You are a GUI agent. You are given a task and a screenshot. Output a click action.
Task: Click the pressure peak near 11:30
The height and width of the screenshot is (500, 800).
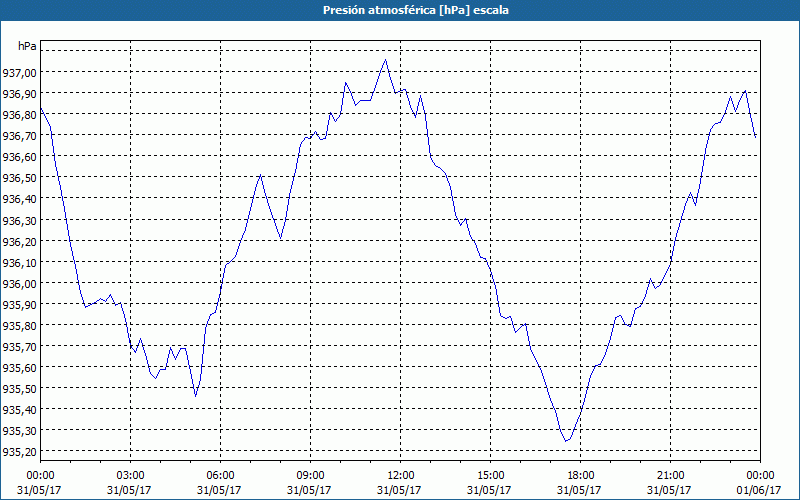pos(385,60)
